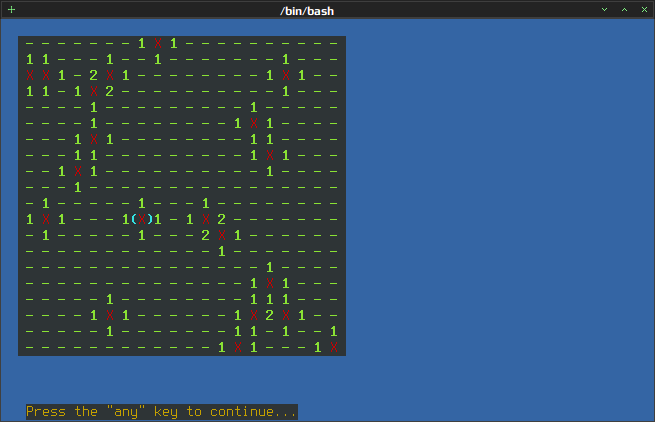Viewport: 655px width, 422px height.
Task: Select the first of two adjacent red X mines at the left edge
Action: tap(30, 75)
